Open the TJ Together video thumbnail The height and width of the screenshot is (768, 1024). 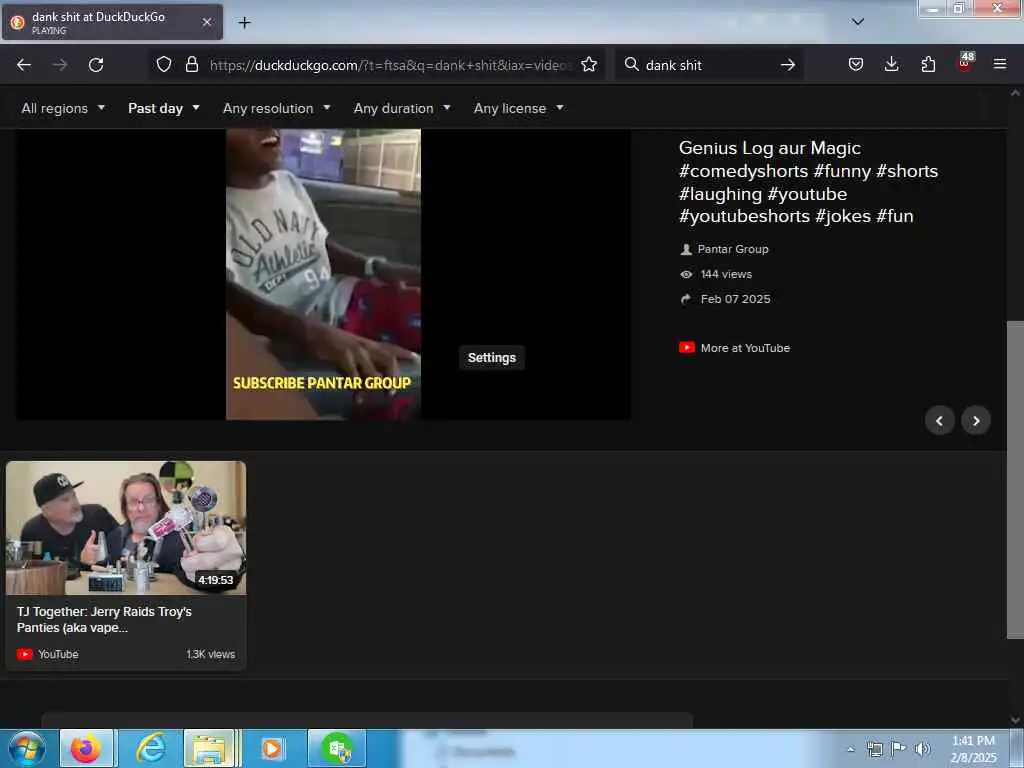[x=126, y=528]
